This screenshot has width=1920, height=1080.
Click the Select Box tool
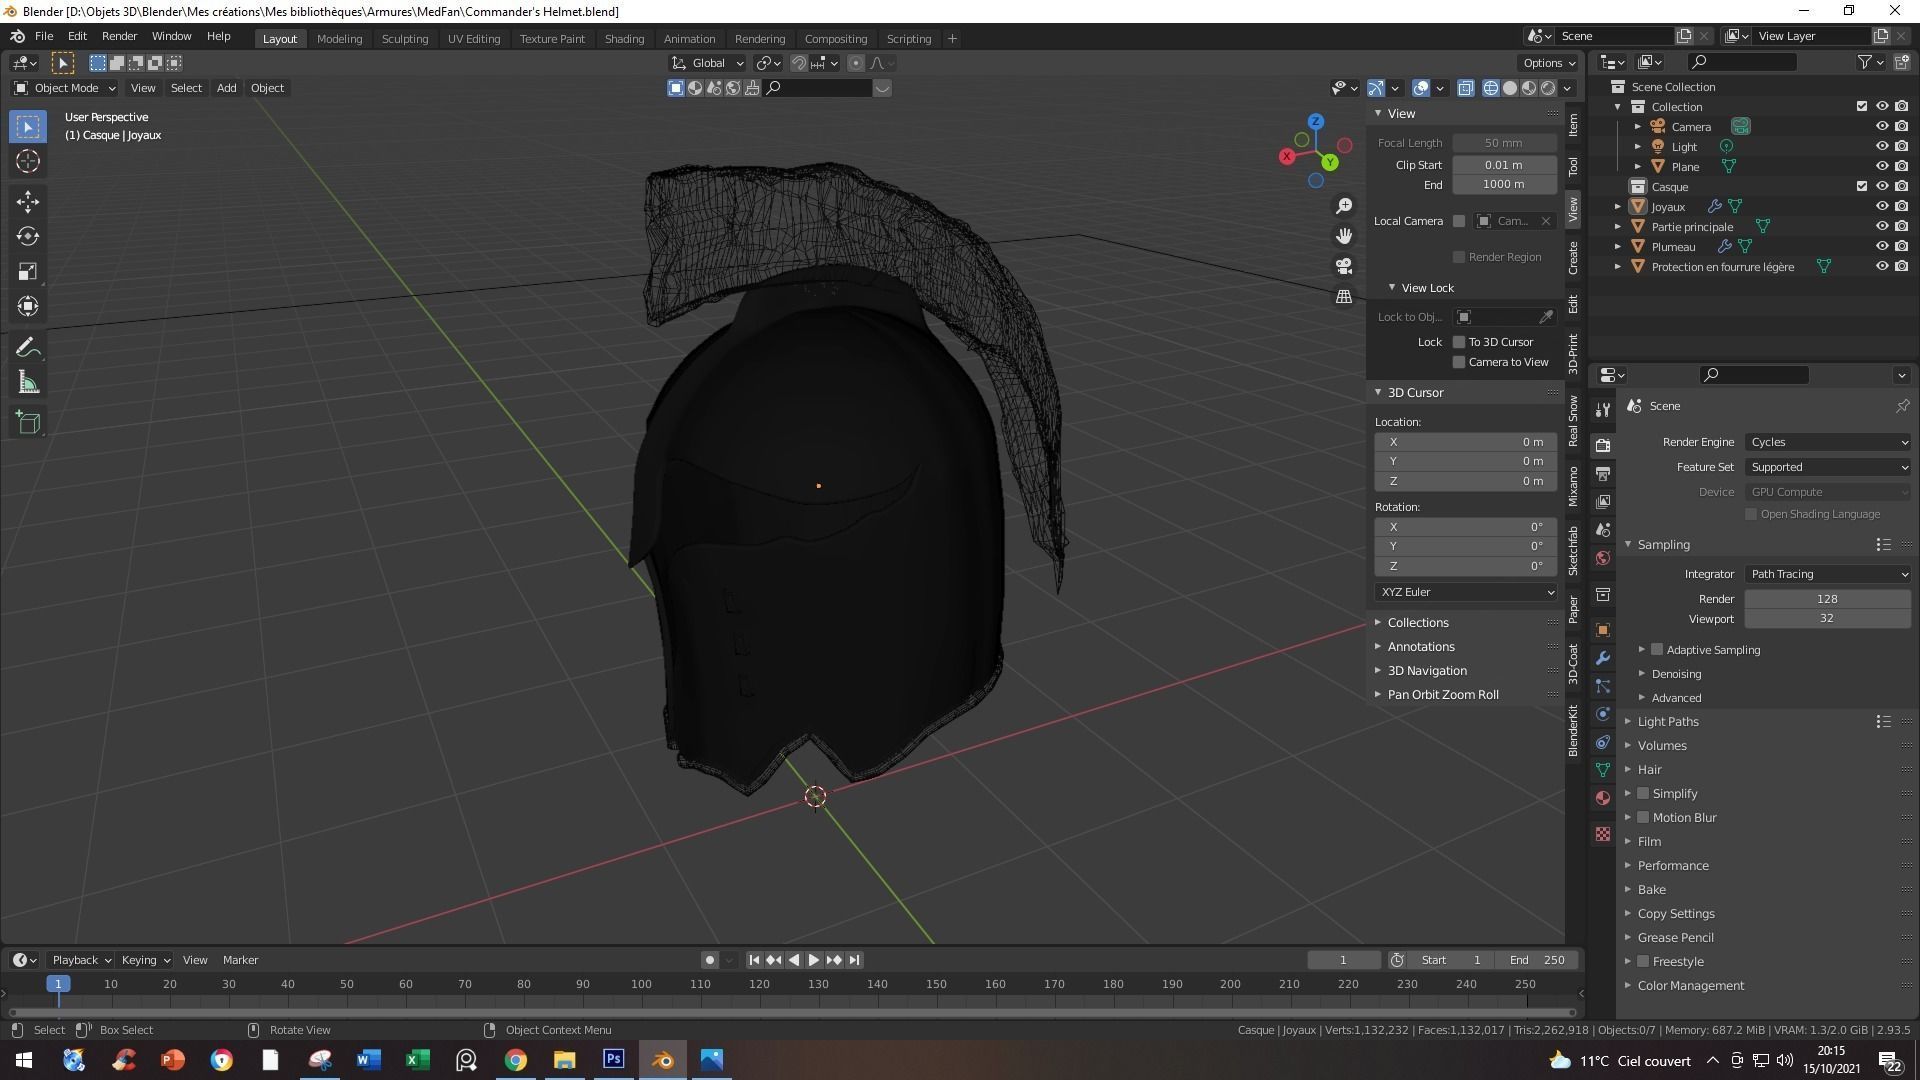(28, 126)
